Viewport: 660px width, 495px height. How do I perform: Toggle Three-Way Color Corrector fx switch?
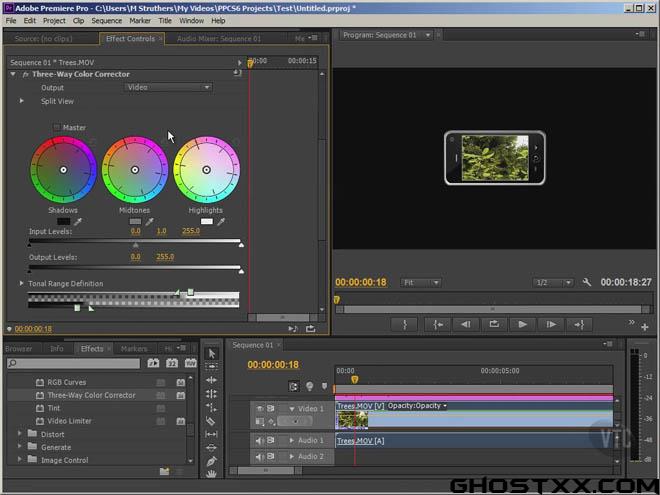(x=26, y=74)
